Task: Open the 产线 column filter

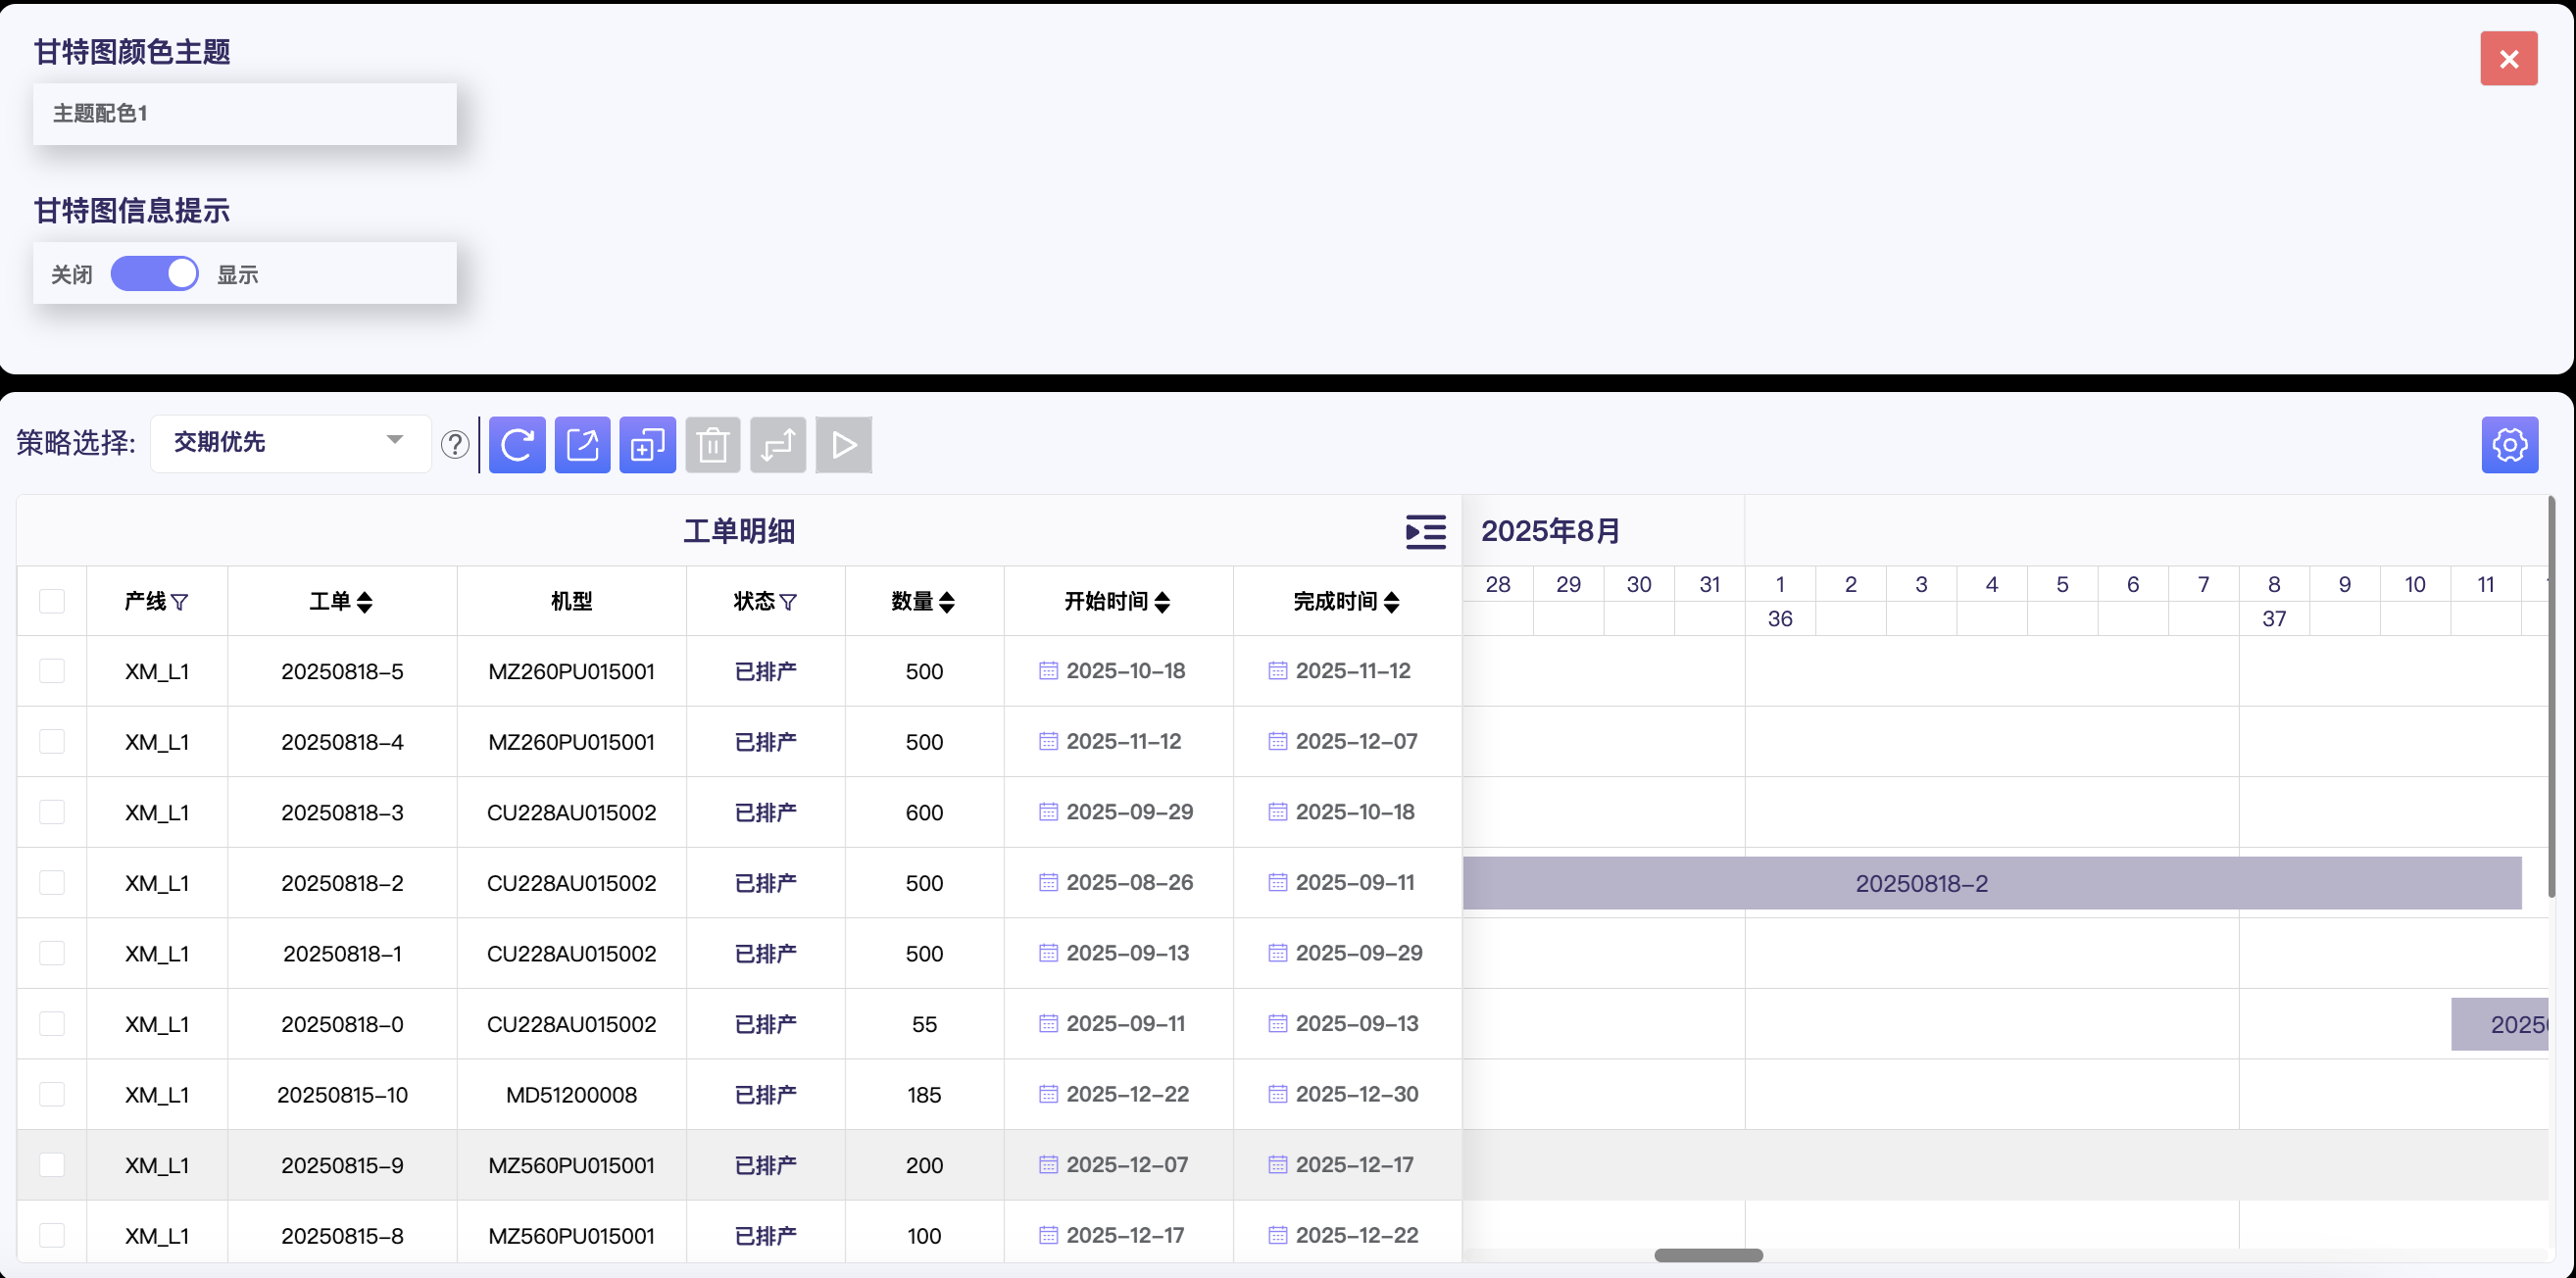Action: (180, 602)
